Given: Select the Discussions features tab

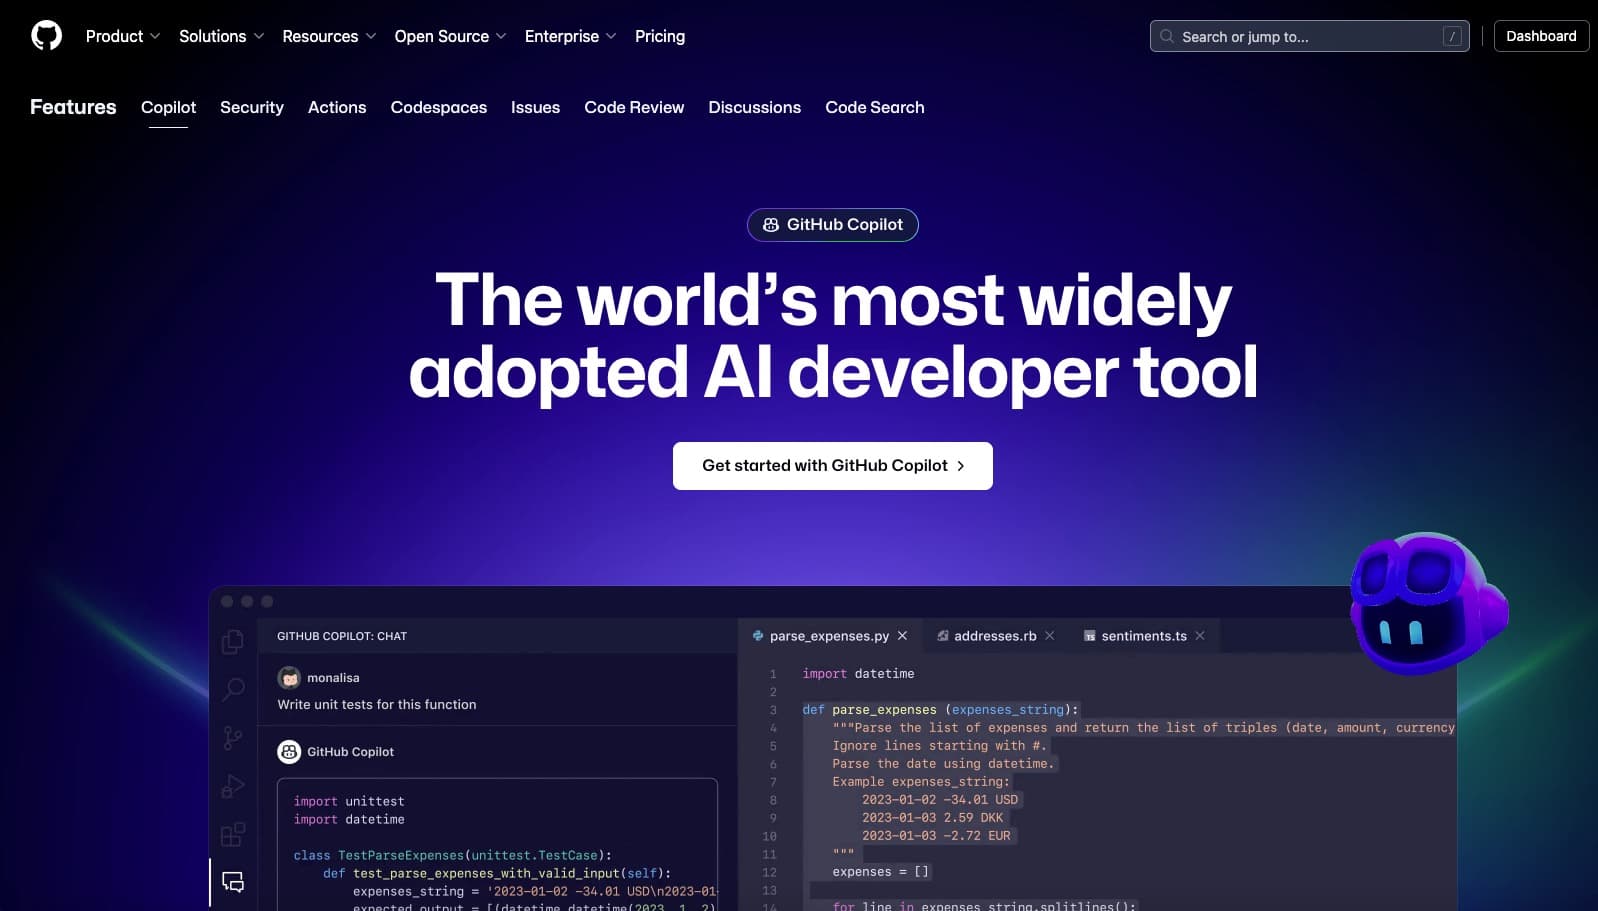Looking at the screenshot, I should pyautogui.click(x=755, y=107).
